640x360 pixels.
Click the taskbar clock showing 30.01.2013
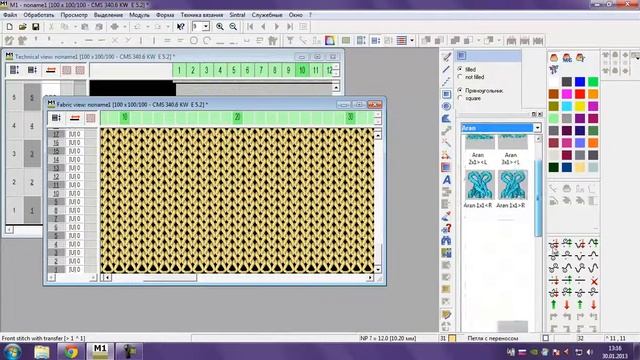pos(615,352)
